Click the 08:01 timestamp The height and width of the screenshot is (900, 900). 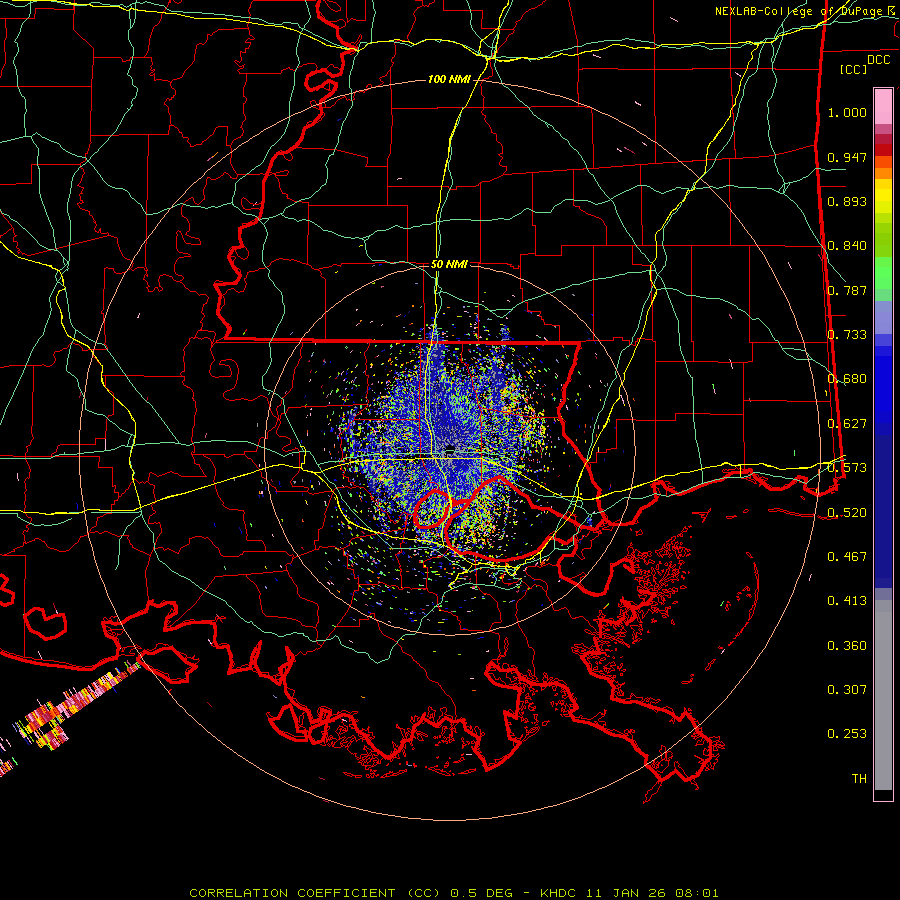coord(696,893)
